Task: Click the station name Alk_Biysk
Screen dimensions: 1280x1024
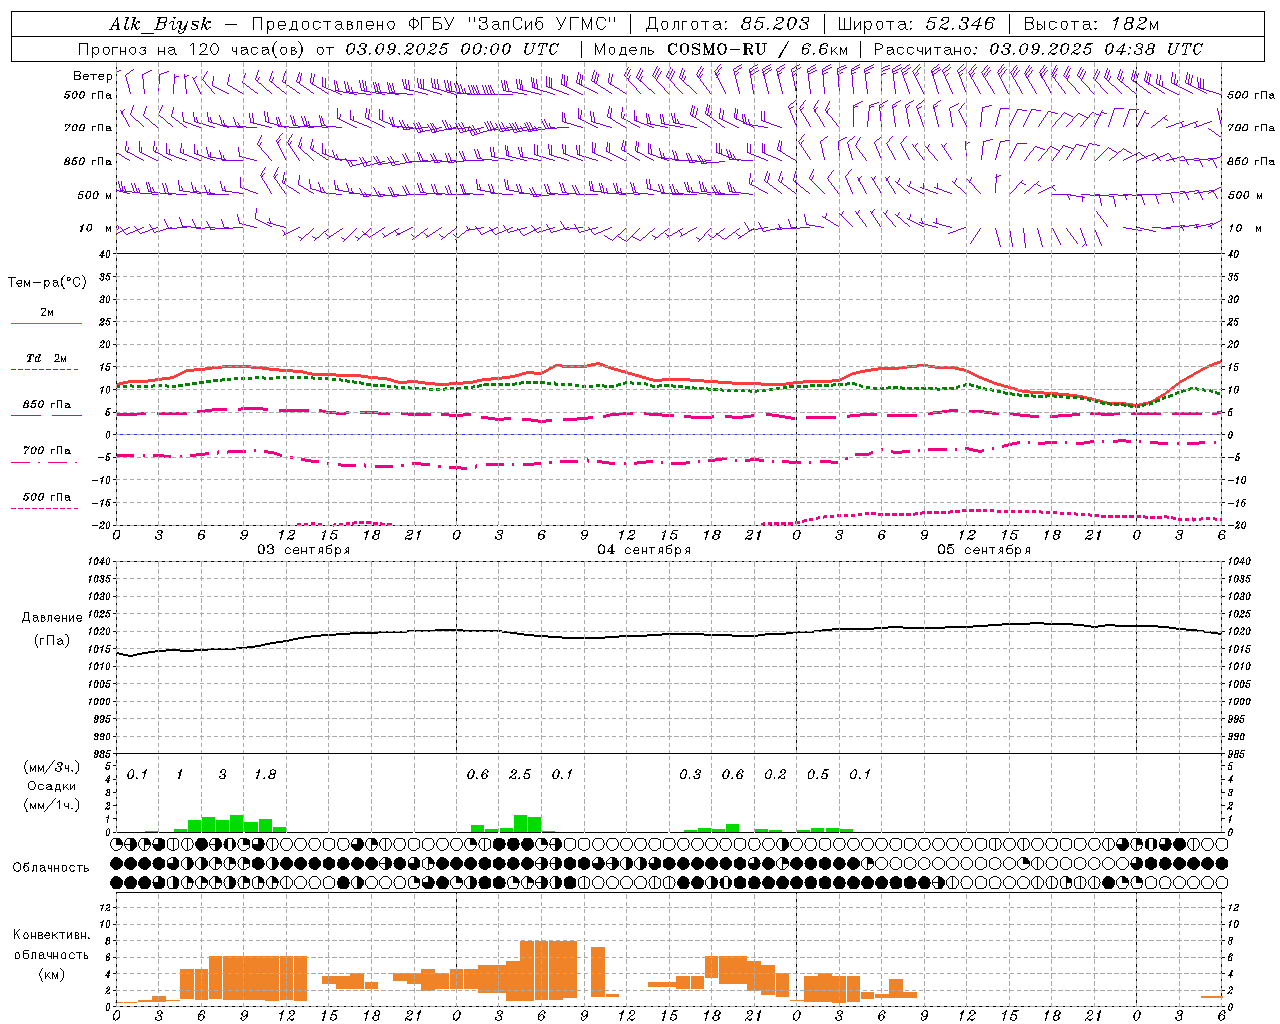Action: click(160, 25)
